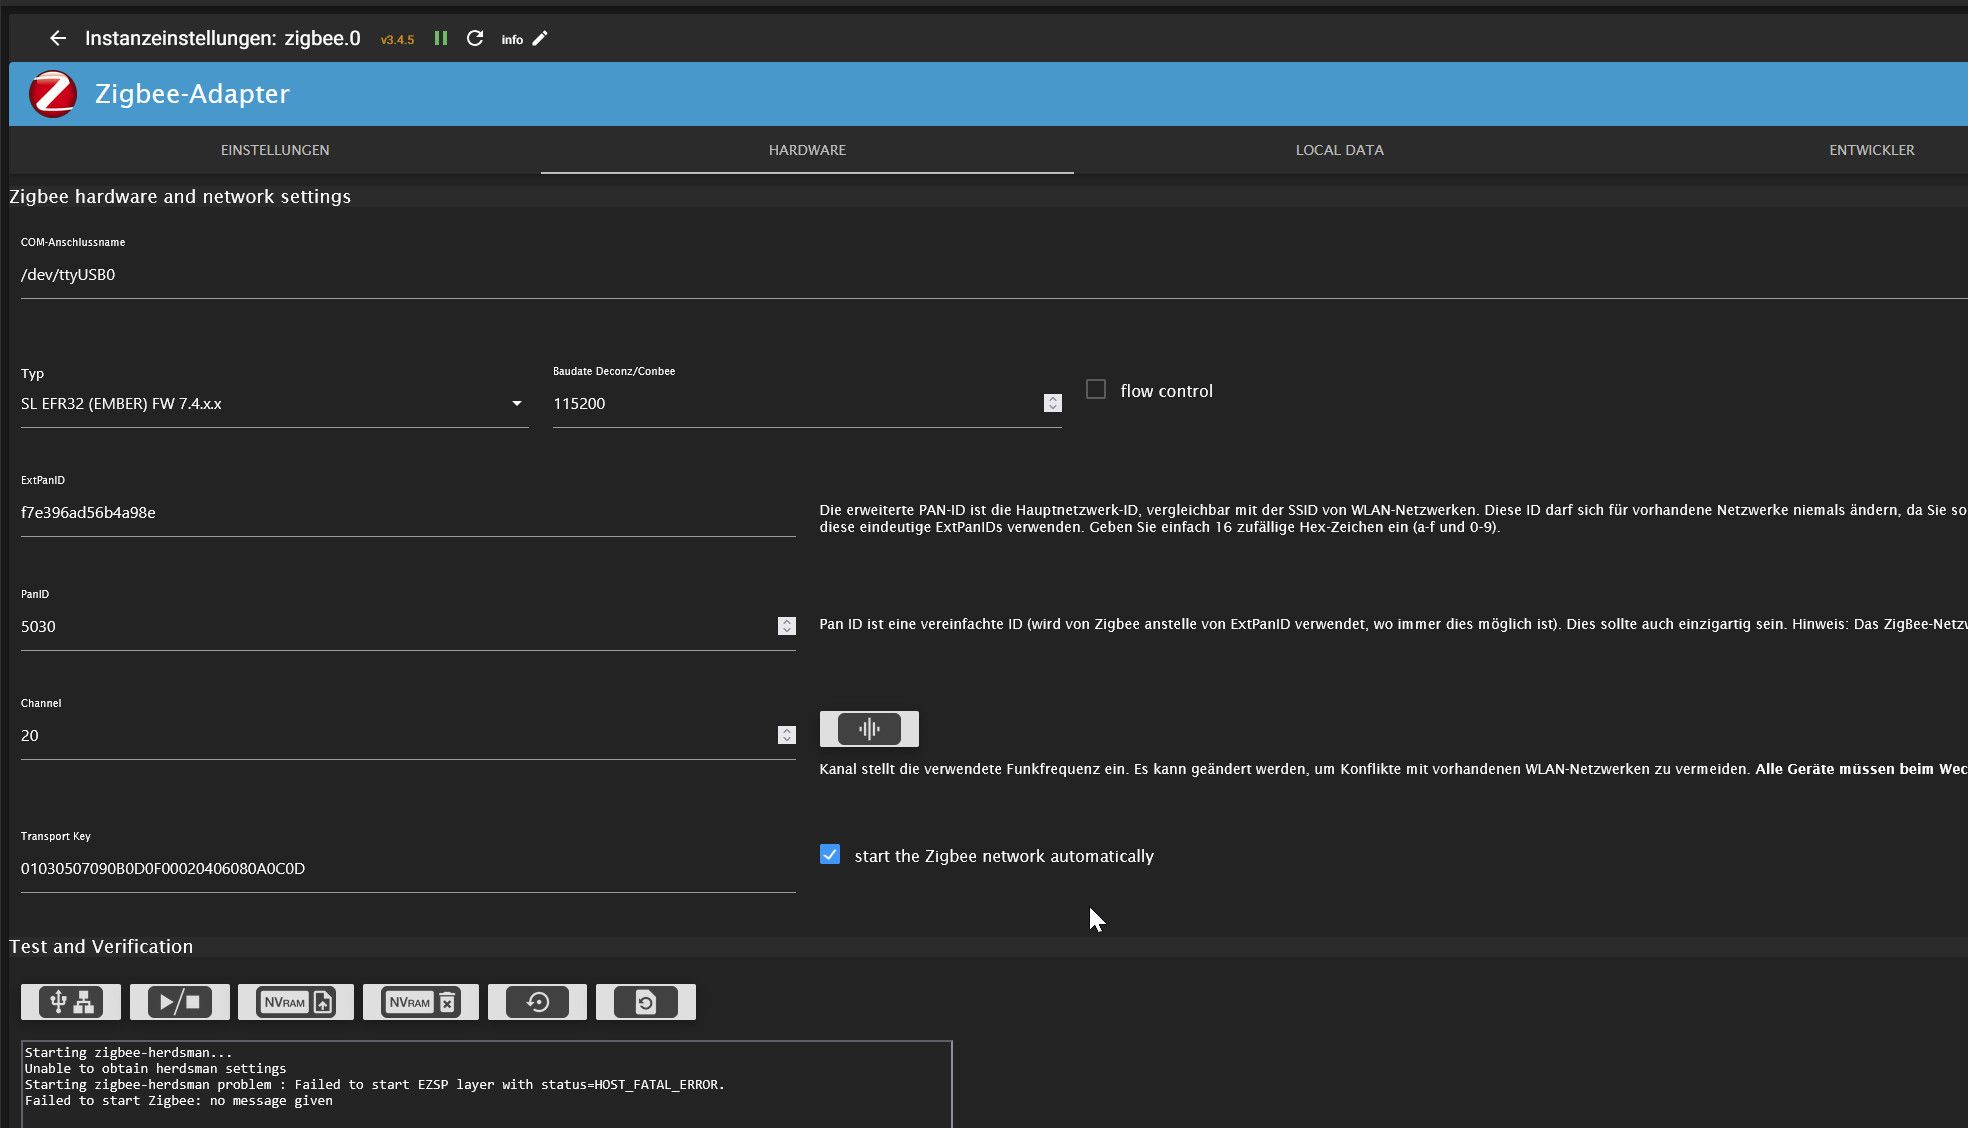The image size is (1968, 1128).
Task: Click the Zigbee logo icon
Action: click(x=53, y=94)
